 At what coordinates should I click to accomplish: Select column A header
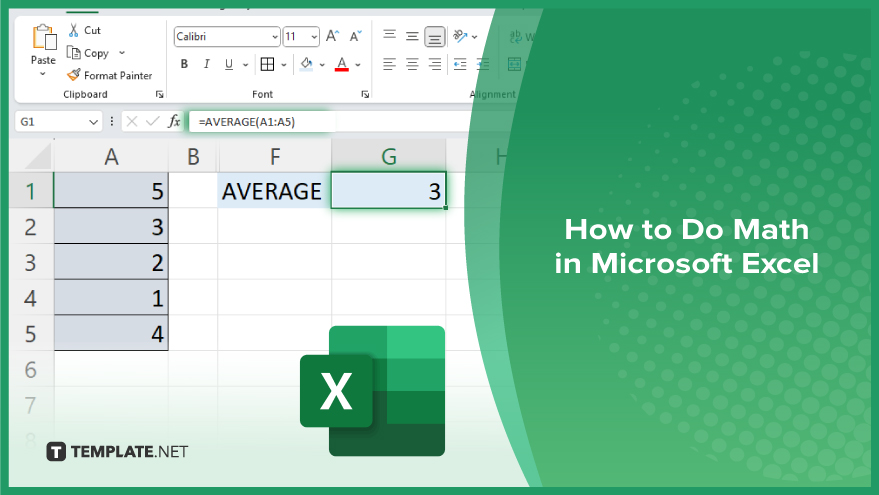(111, 156)
